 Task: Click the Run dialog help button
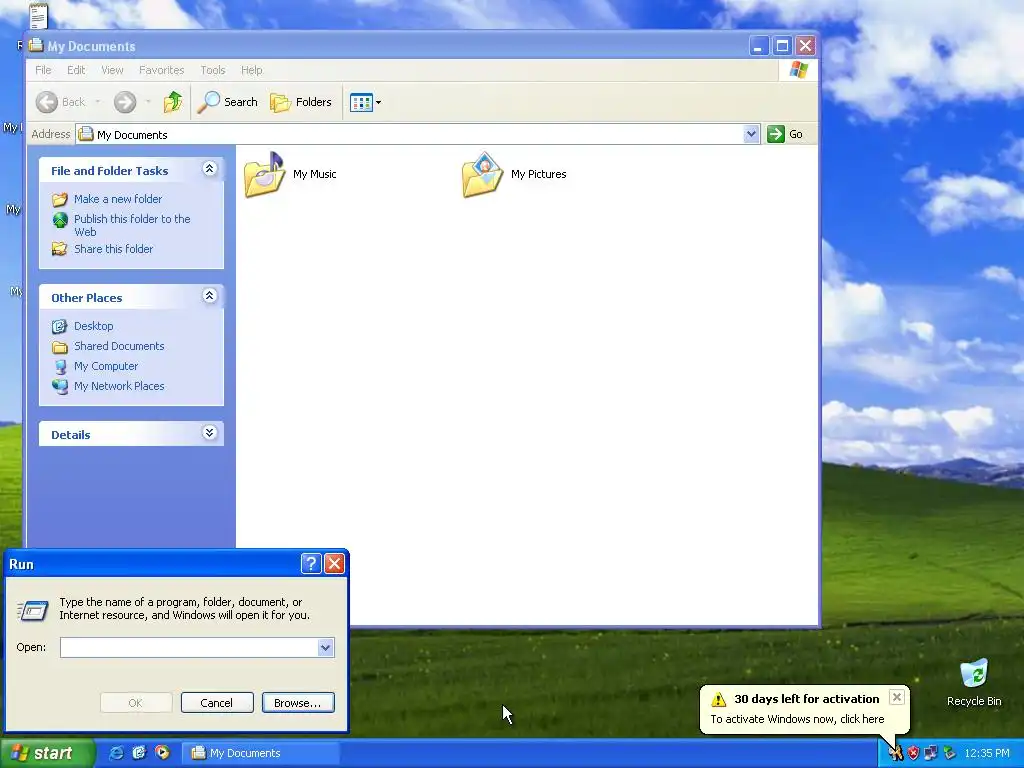tap(312, 564)
